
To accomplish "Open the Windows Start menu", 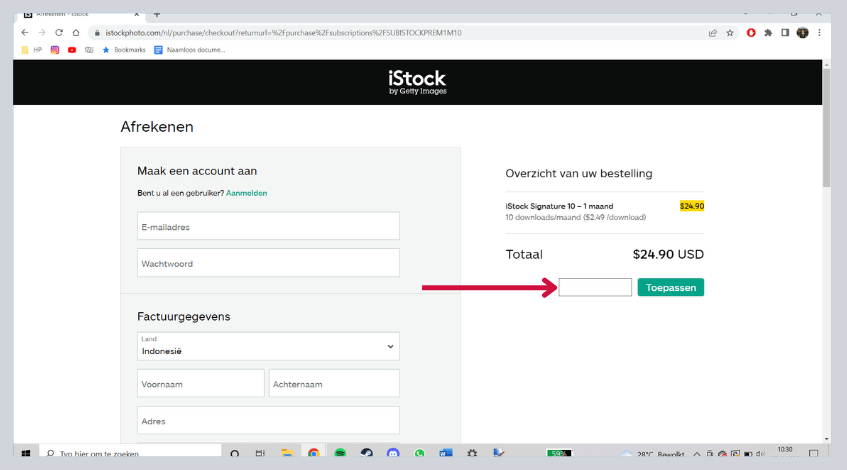I will [x=25, y=453].
